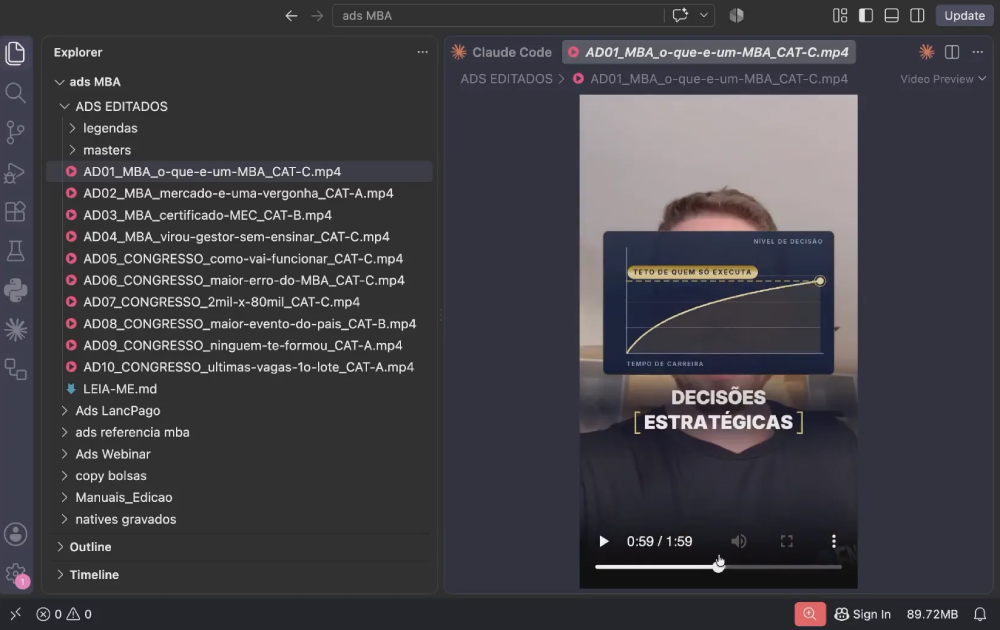Image resolution: width=1000 pixels, height=630 pixels.
Task: Toggle the bottom Panel visibility
Action: [892, 15]
